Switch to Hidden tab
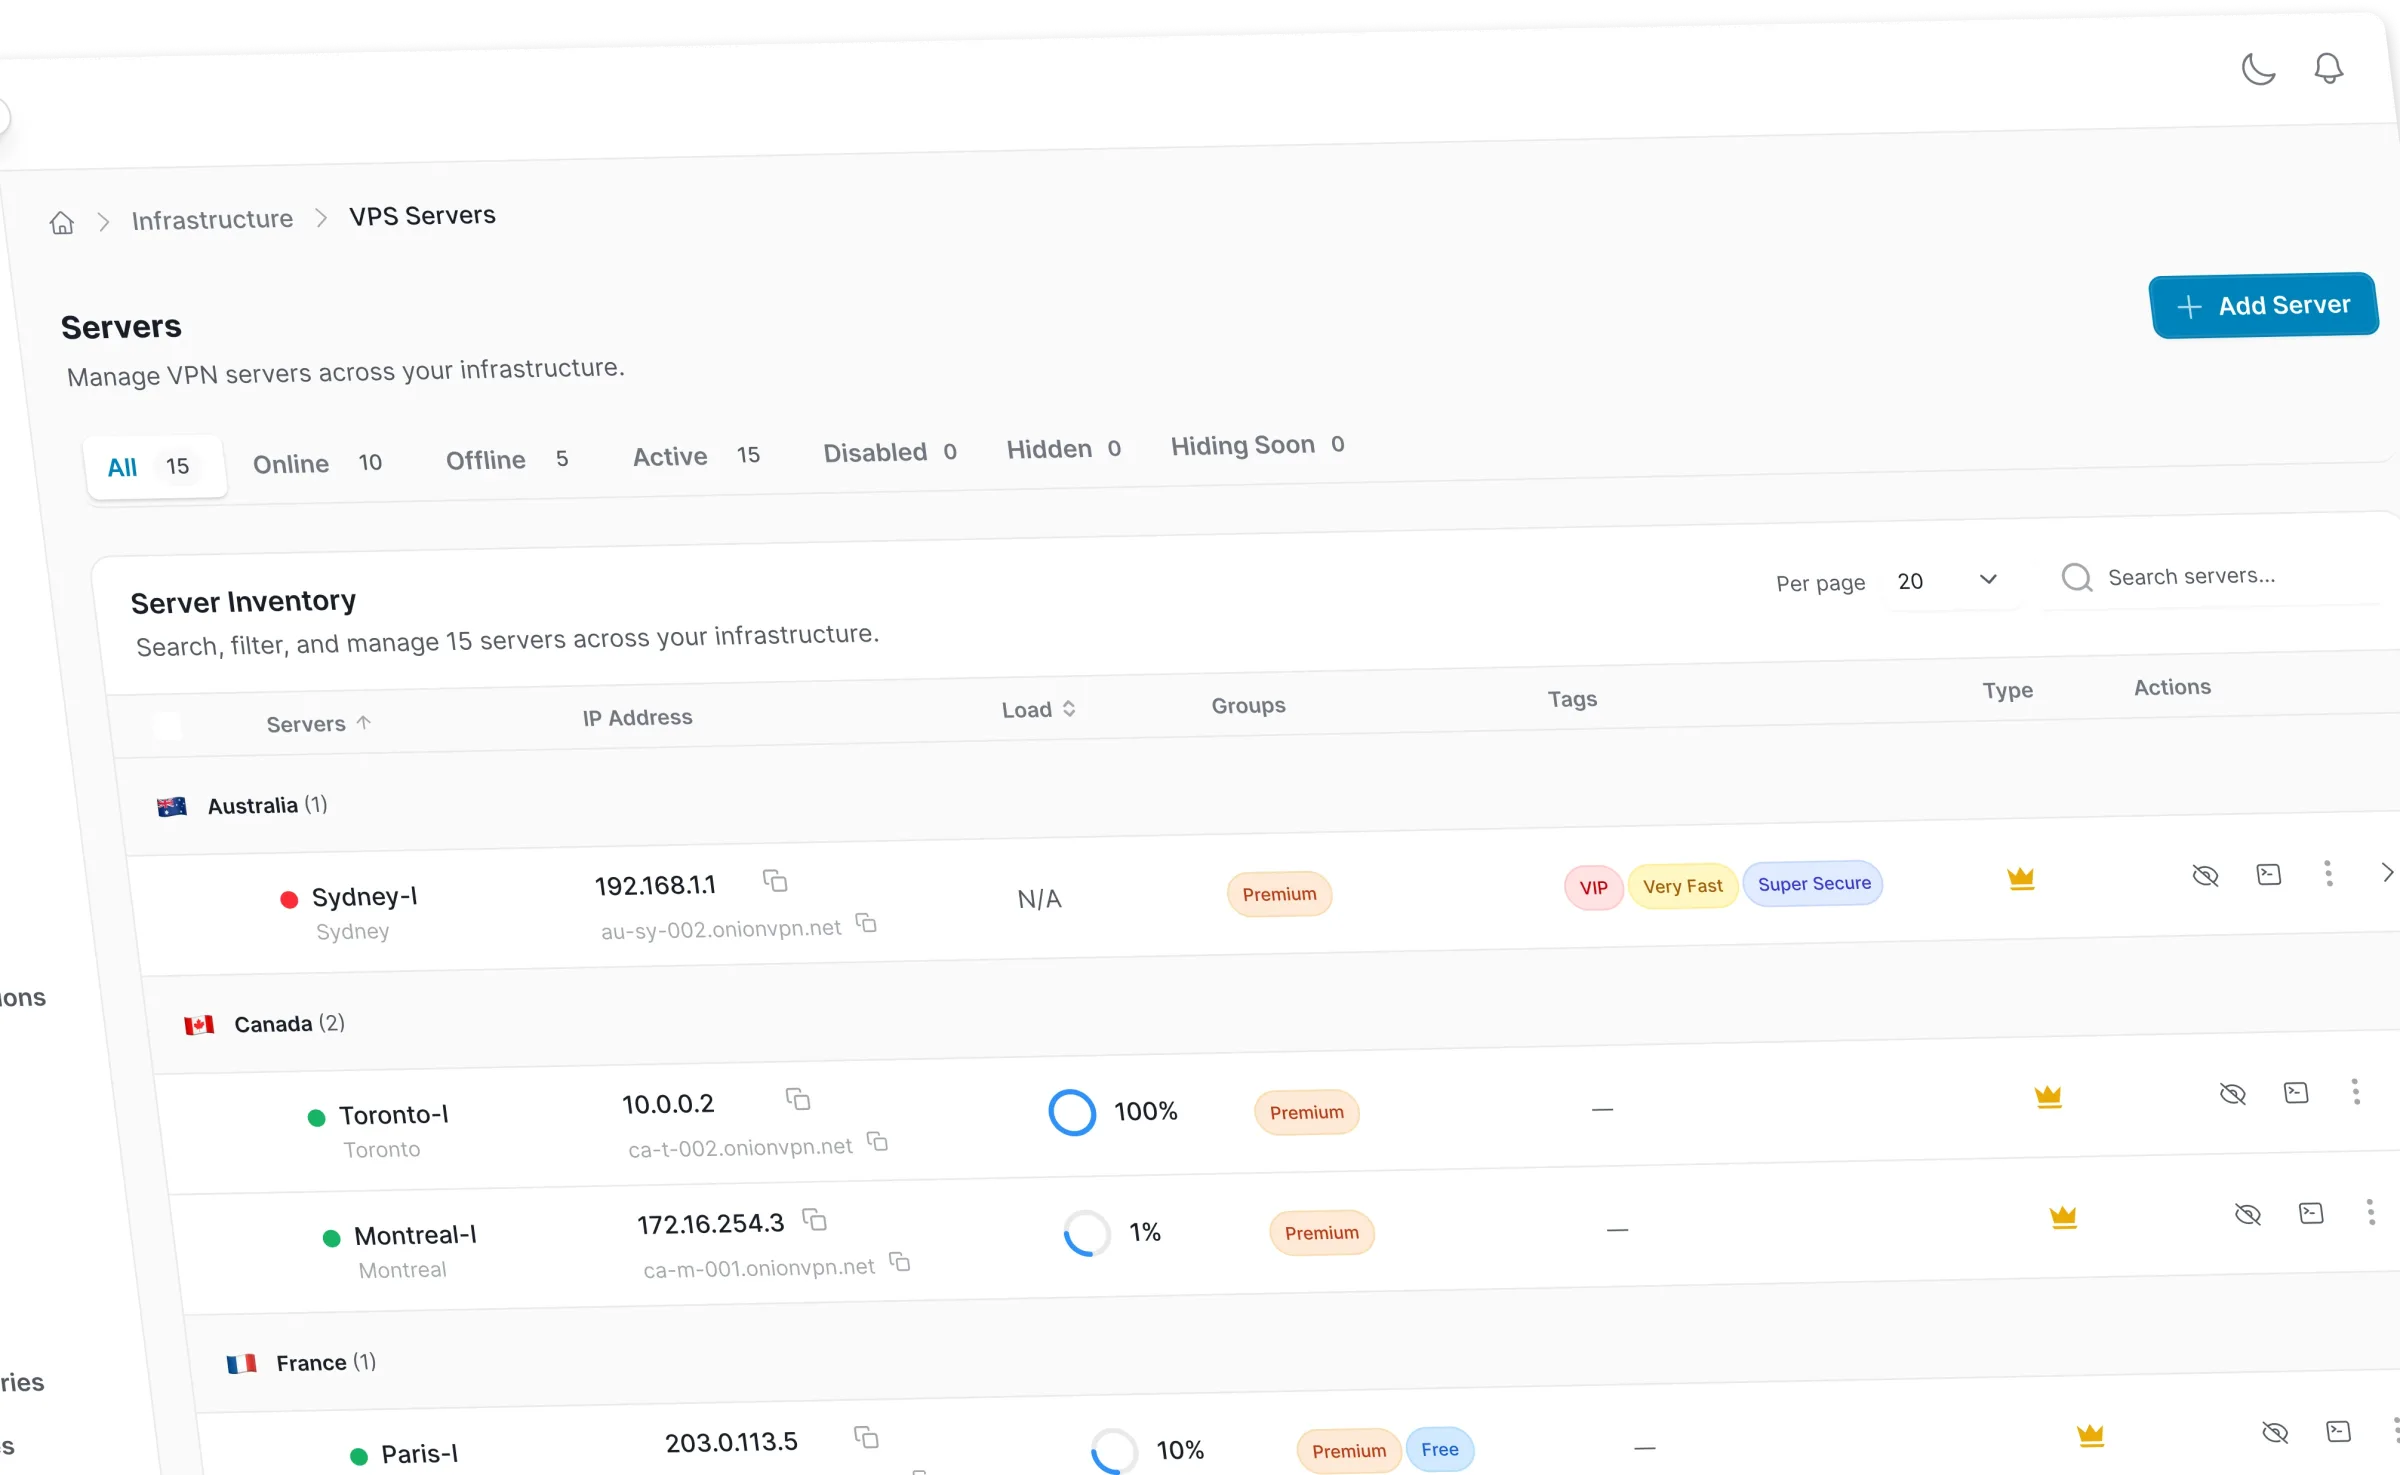The image size is (2400, 1475). pos(1063,449)
